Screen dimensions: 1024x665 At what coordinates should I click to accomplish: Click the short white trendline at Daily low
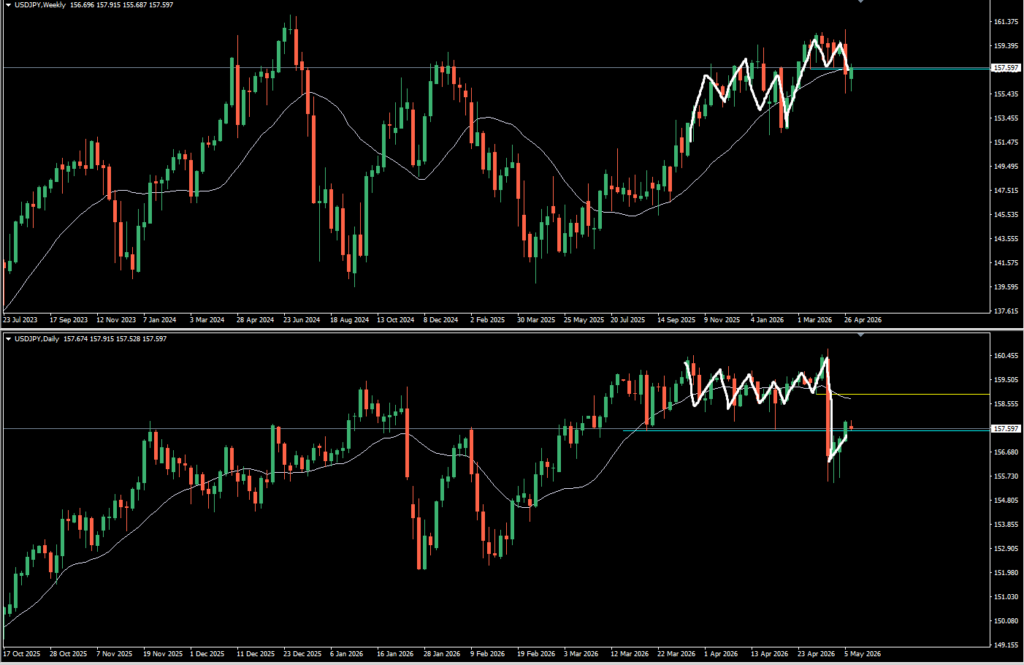coord(837,449)
